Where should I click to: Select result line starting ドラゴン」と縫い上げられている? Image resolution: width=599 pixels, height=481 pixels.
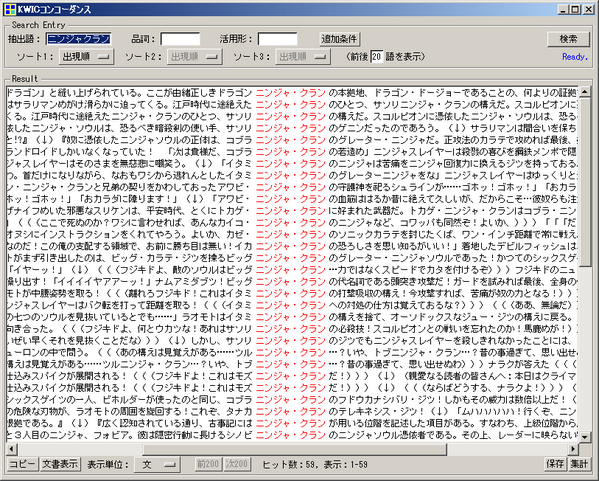click(292, 93)
